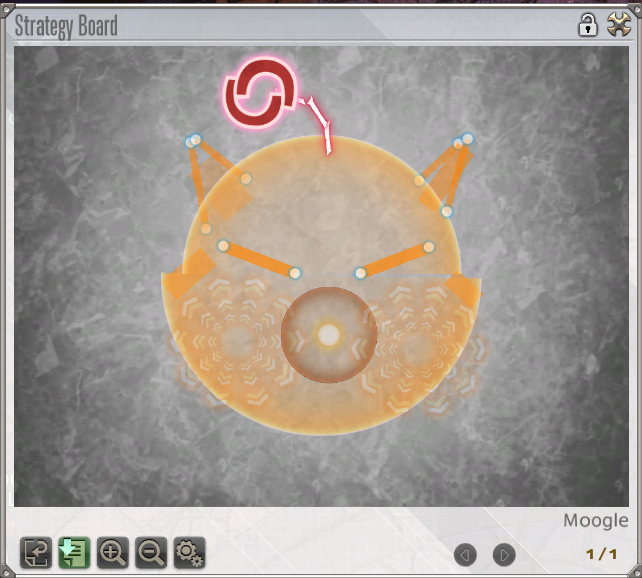Select the left eyebrow orange line
This screenshot has width=642, height=578.
[x=259, y=260]
